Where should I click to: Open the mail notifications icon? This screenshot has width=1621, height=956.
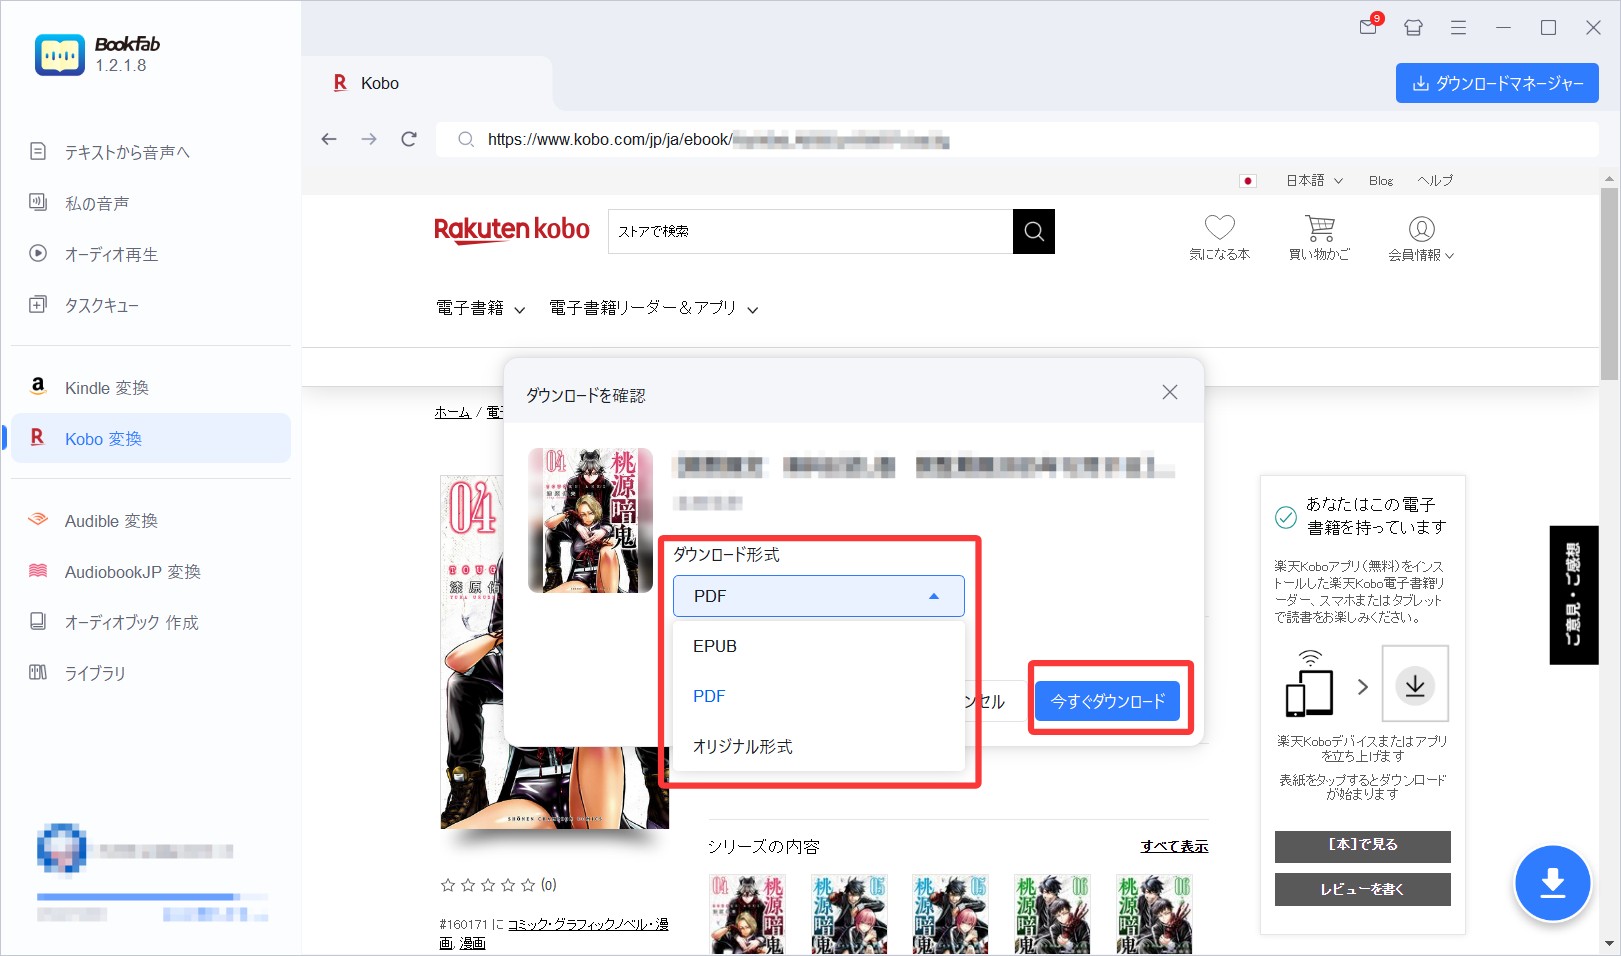click(x=1368, y=27)
